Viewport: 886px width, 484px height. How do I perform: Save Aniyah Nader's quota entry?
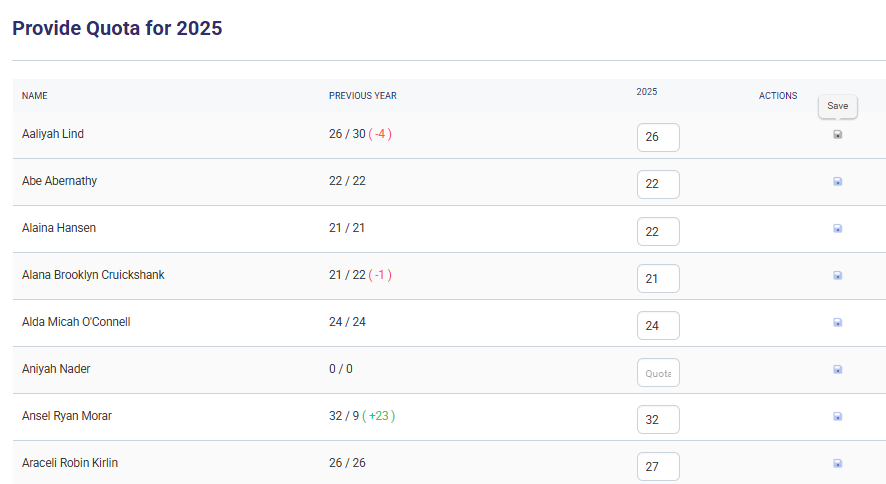point(837,369)
